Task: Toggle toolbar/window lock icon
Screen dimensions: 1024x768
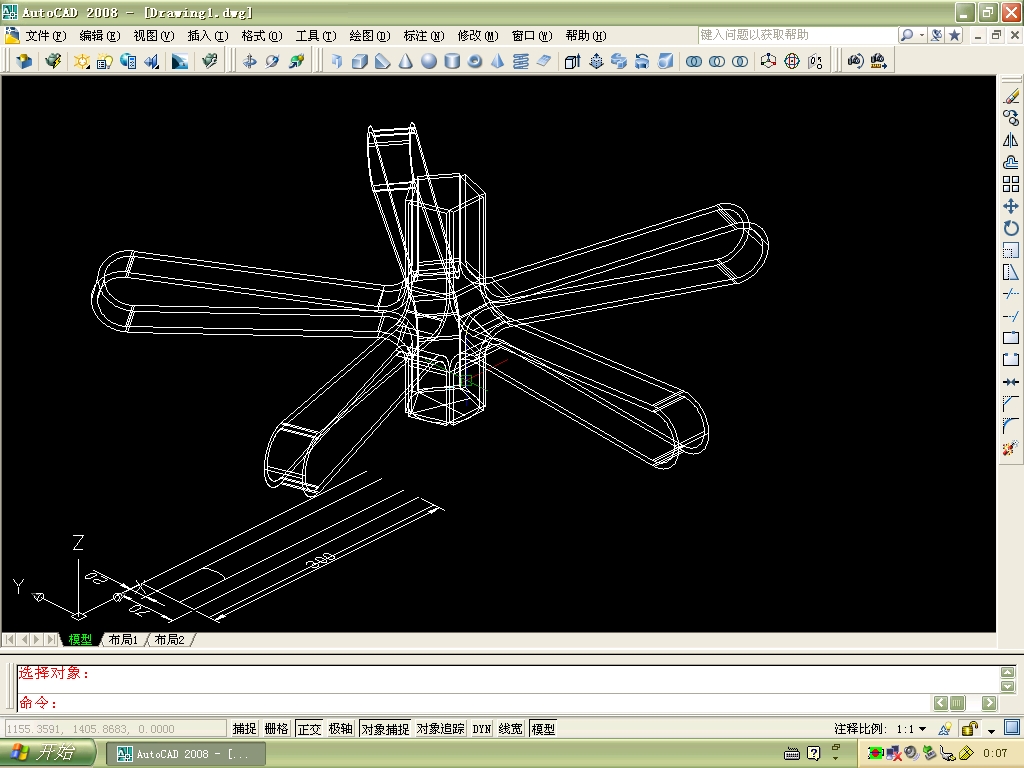Action: click(x=970, y=728)
